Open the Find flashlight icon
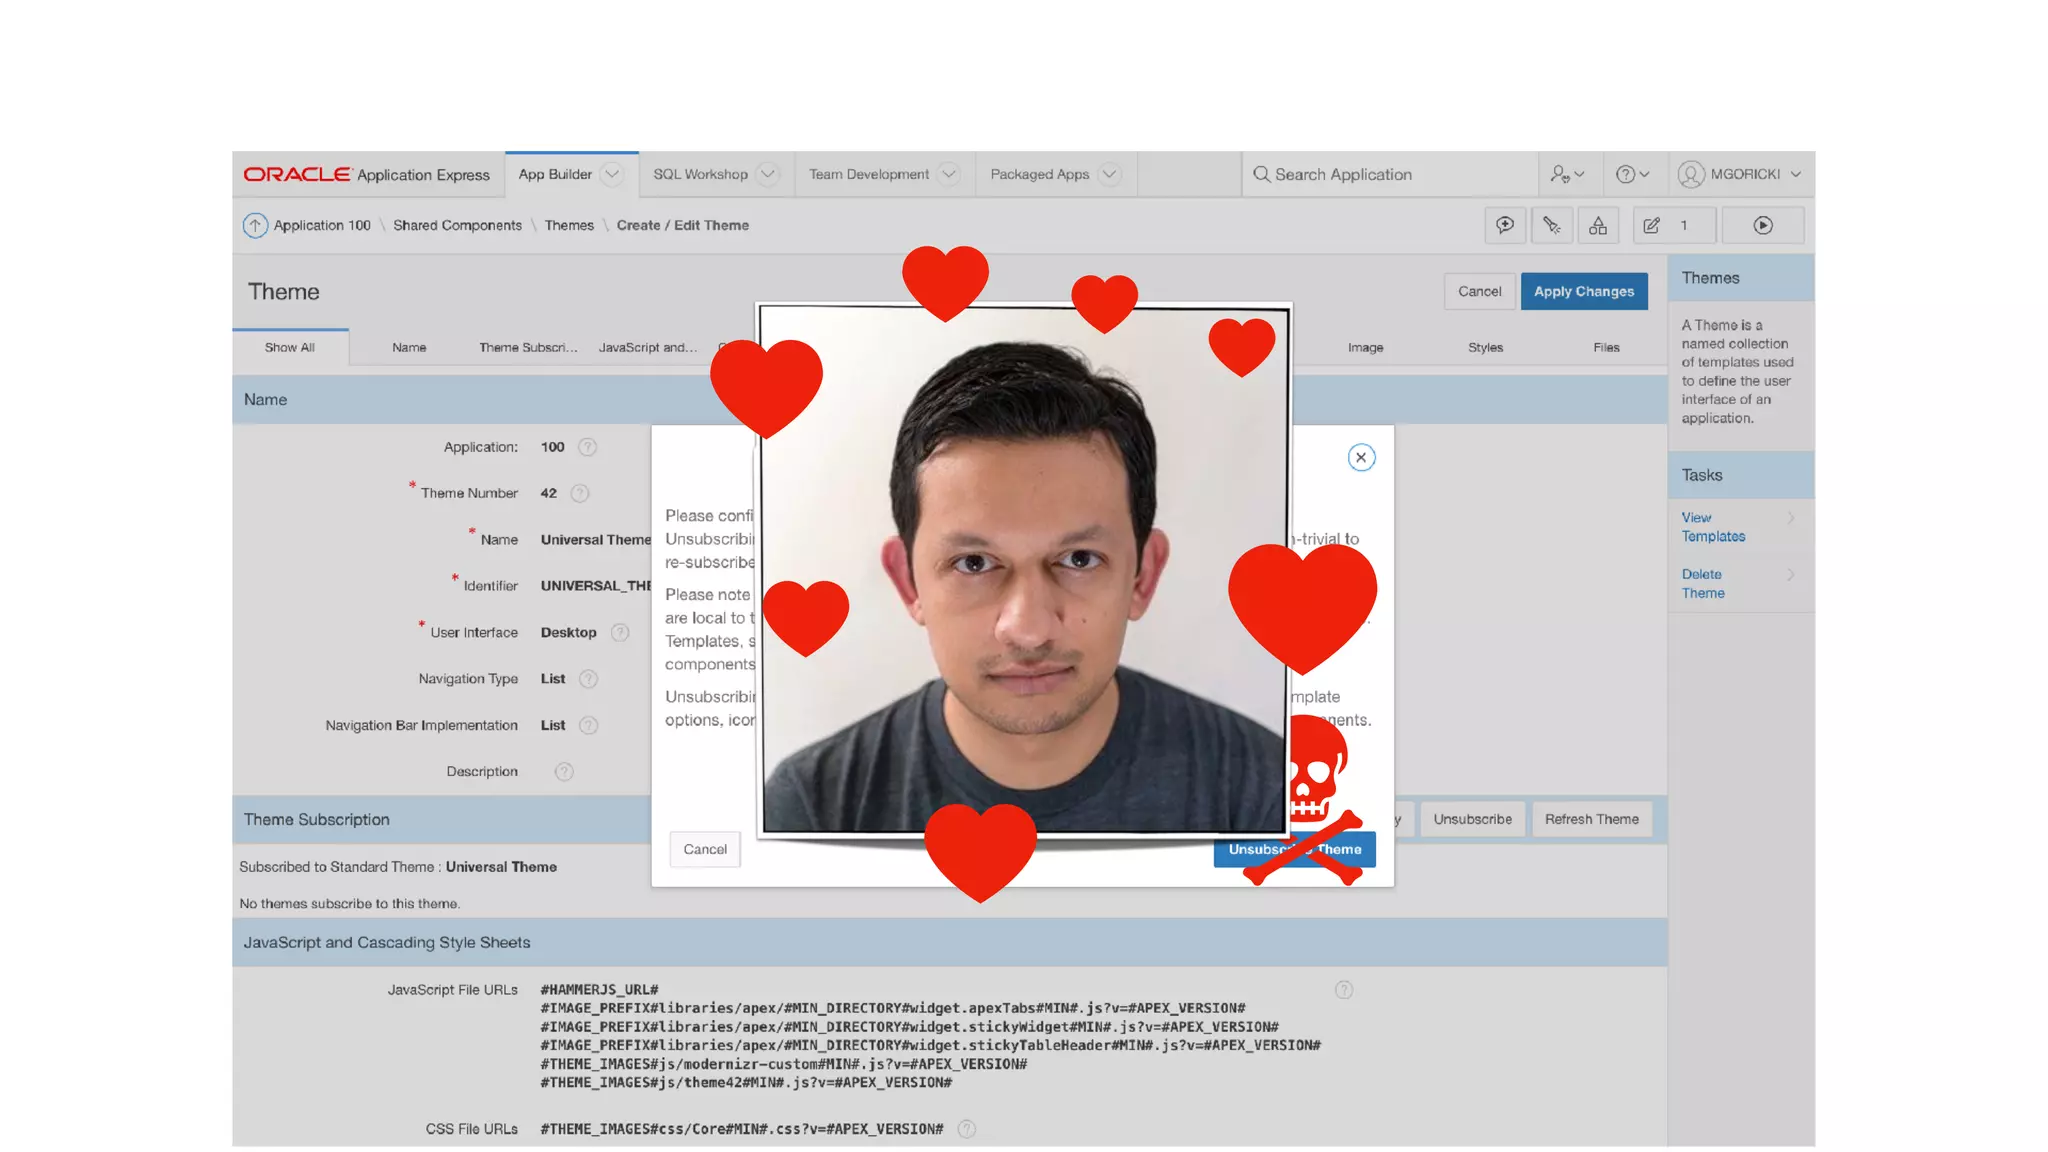 point(1551,225)
